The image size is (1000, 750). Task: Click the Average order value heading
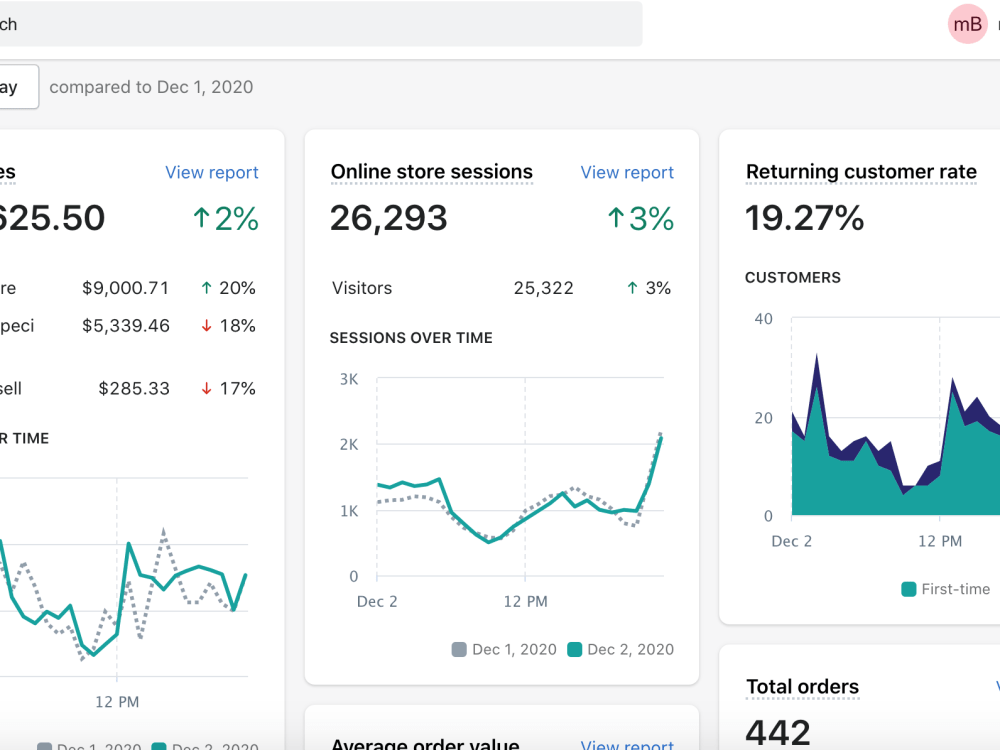[425, 744]
